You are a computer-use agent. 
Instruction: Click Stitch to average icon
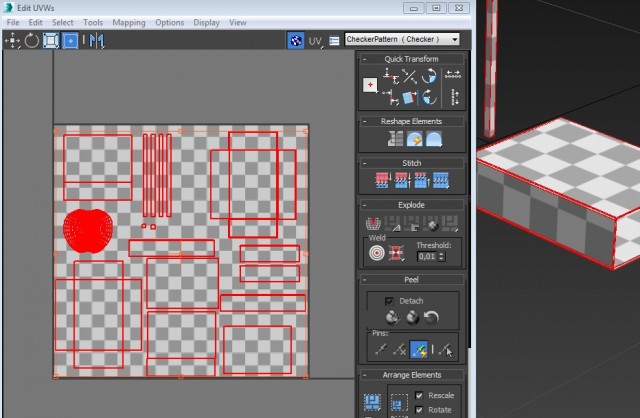coord(402,180)
